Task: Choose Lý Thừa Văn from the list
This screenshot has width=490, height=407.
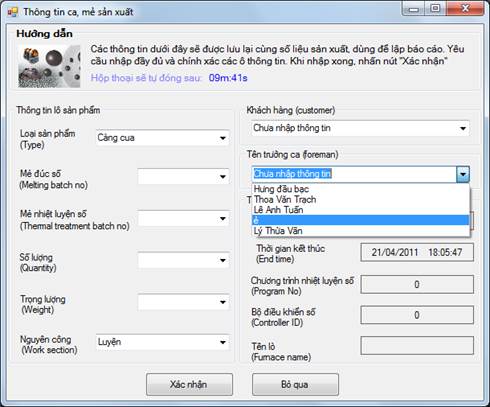Action: [x=361, y=231]
